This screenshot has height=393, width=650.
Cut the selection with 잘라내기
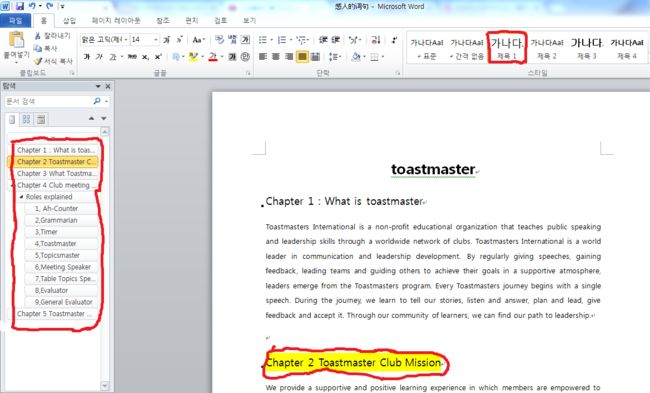52,36
